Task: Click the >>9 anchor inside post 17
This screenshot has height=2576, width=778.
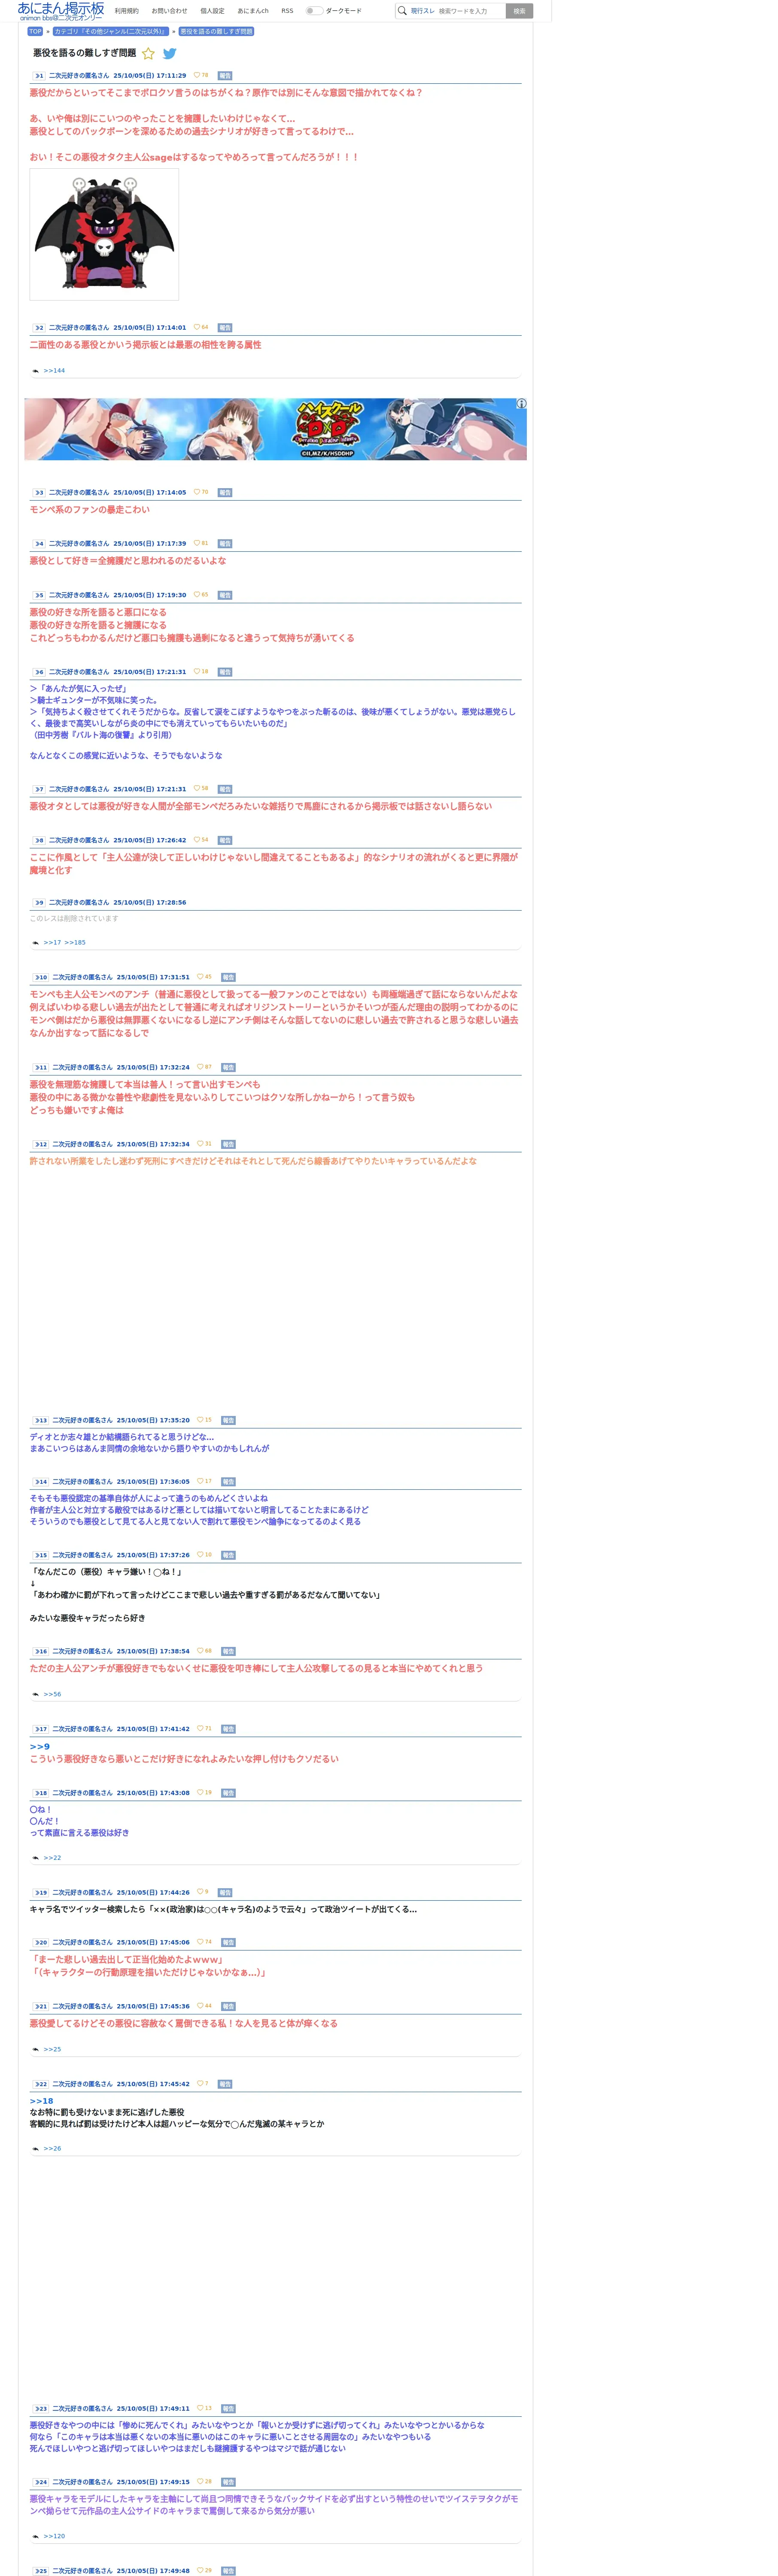Action: tap(39, 1747)
